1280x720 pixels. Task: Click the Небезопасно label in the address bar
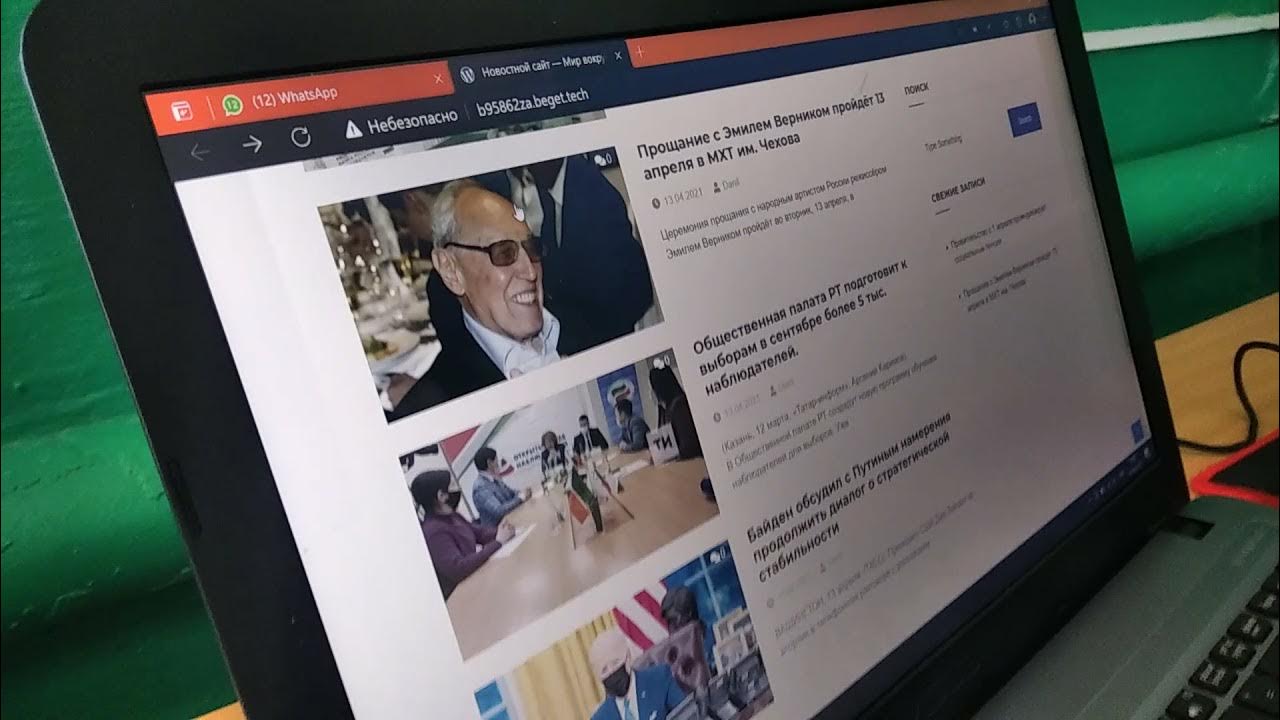(412, 120)
